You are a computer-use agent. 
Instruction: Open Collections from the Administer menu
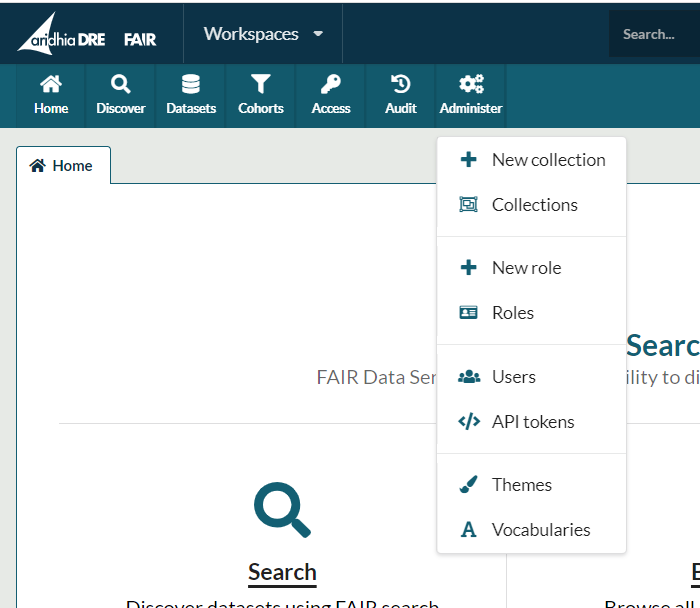532,205
